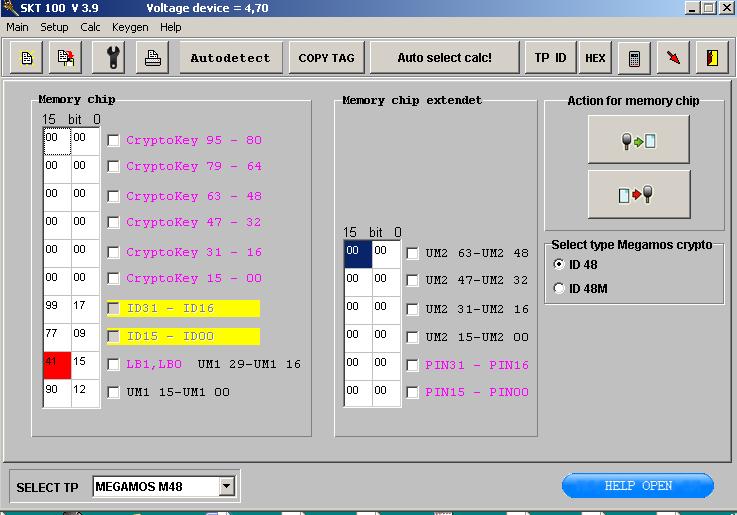Click the cell containing 09

pos(86,337)
